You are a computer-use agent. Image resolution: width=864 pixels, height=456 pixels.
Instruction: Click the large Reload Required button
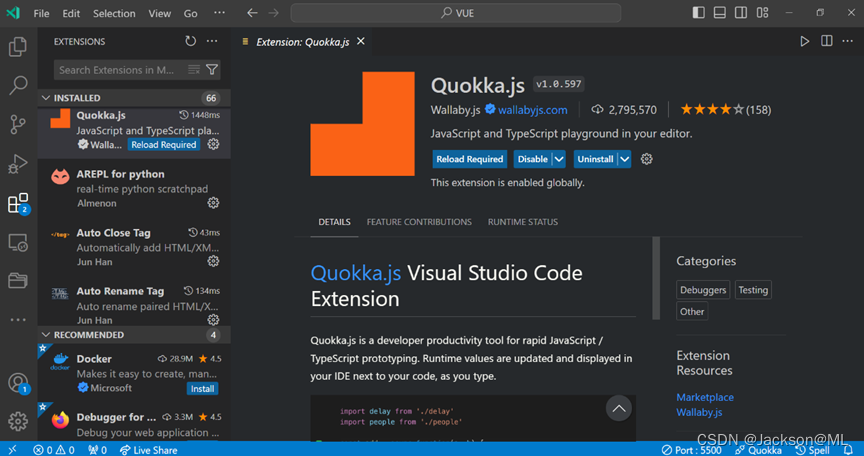click(469, 159)
